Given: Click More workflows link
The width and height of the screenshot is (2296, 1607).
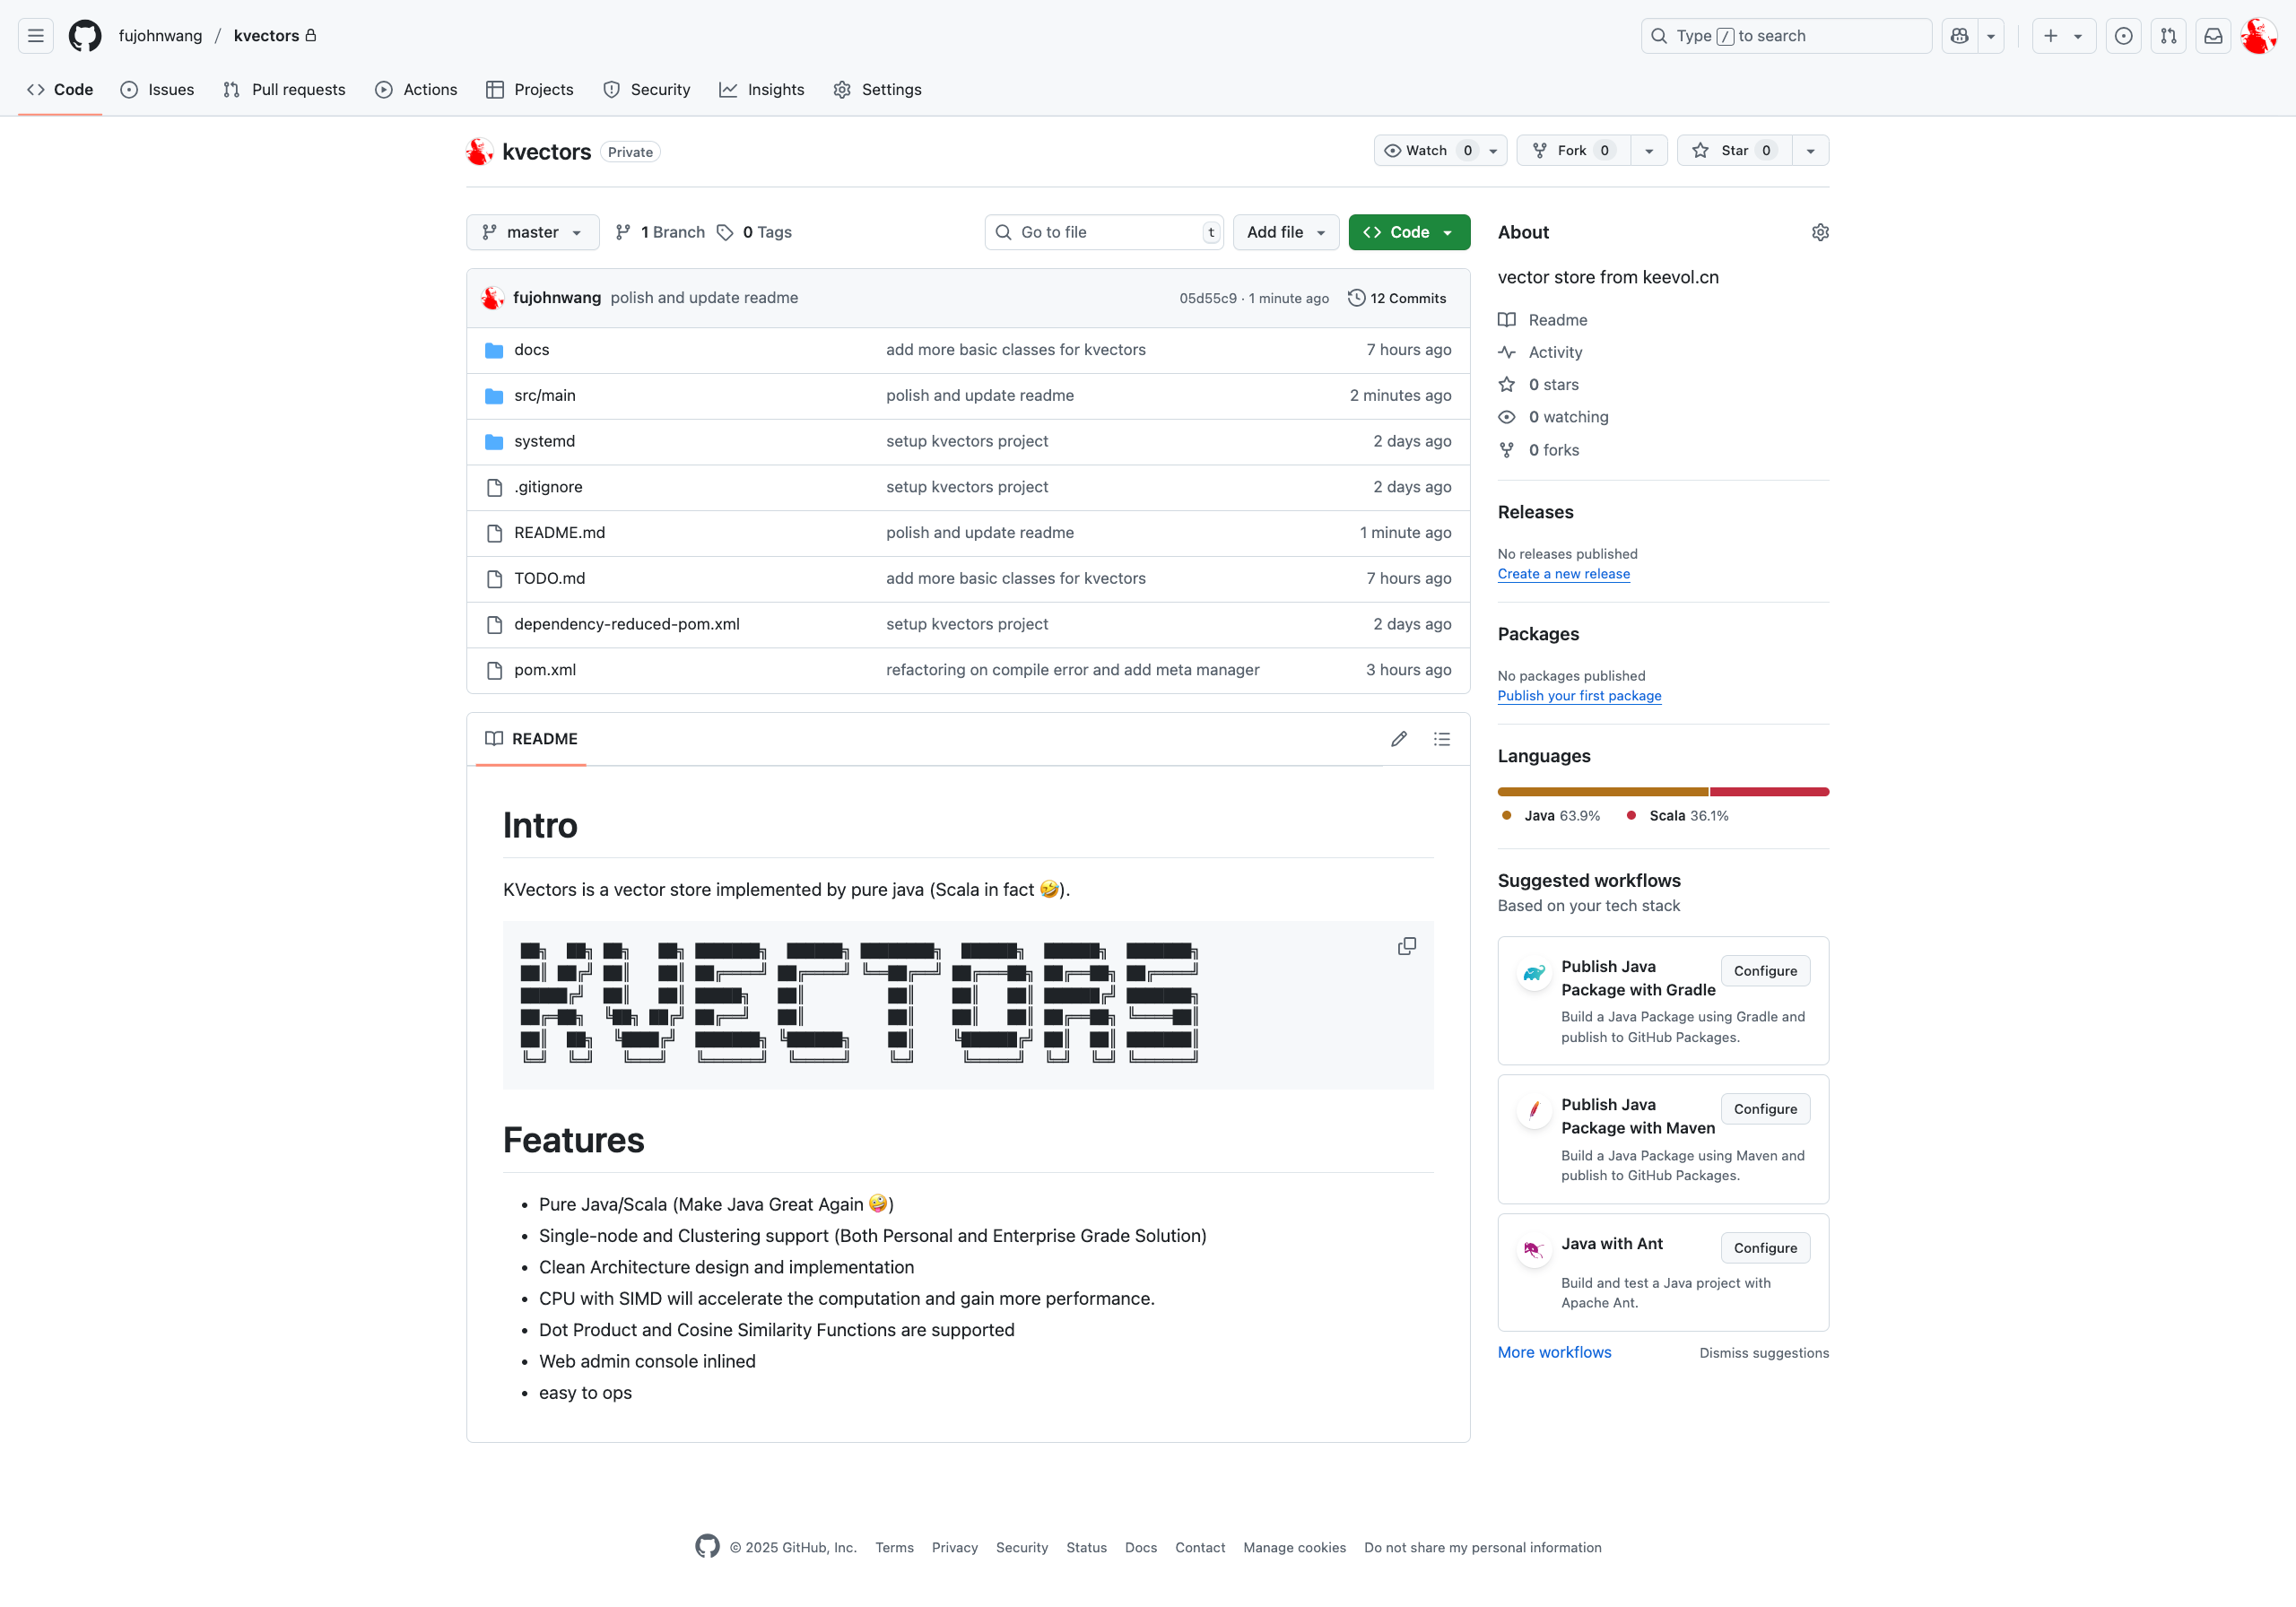Looking at the screenshot, I should (1554, 1352).
